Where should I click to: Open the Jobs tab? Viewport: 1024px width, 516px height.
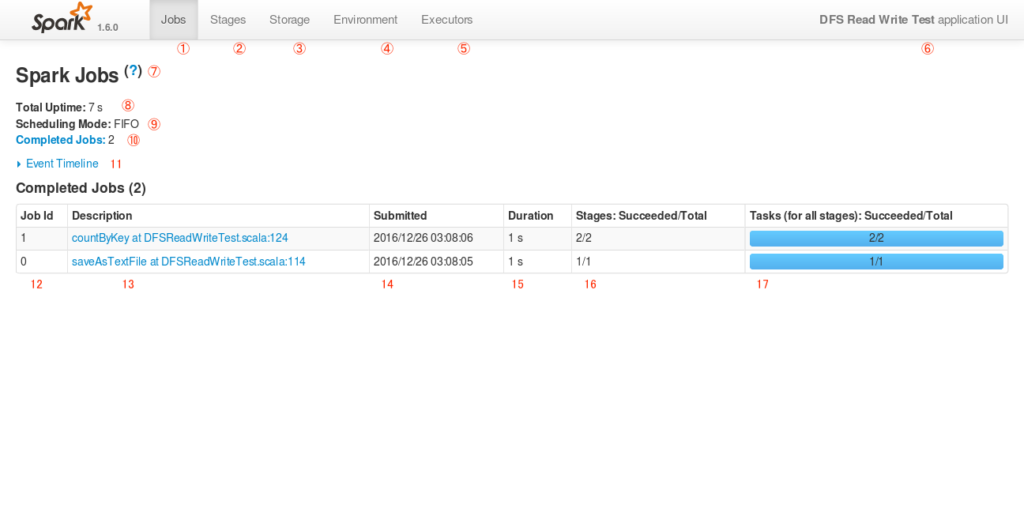click(174, 20)
